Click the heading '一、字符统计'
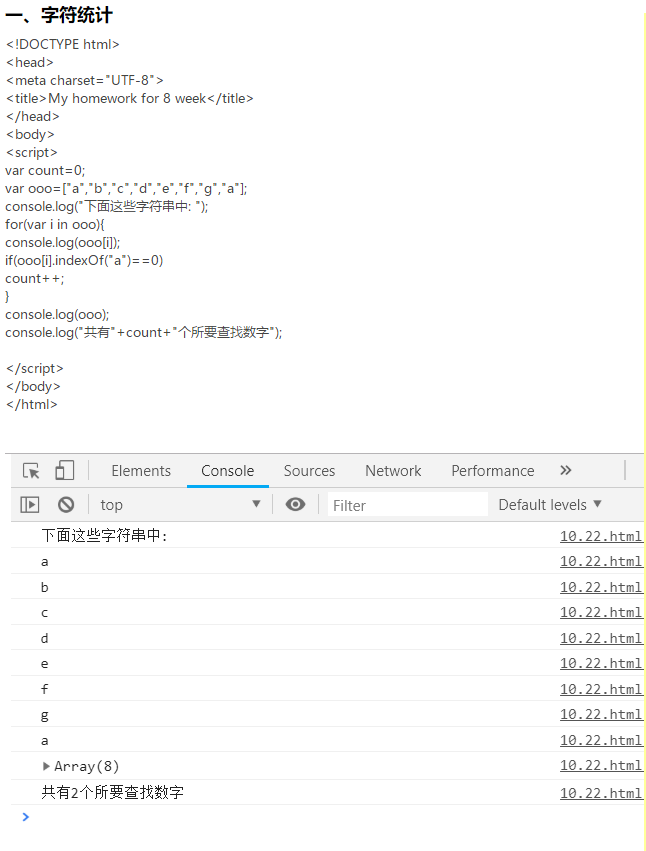Viewport: 646px width, 851px height. [59, 15]
